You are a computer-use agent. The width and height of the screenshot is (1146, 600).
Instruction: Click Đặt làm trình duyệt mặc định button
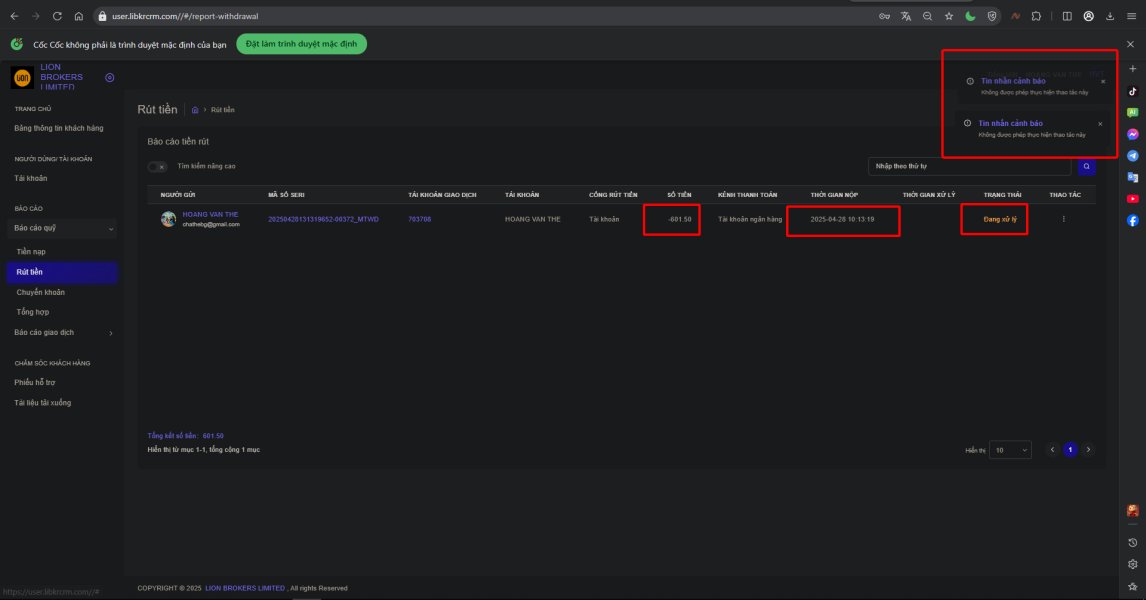(x=301, y=44)
